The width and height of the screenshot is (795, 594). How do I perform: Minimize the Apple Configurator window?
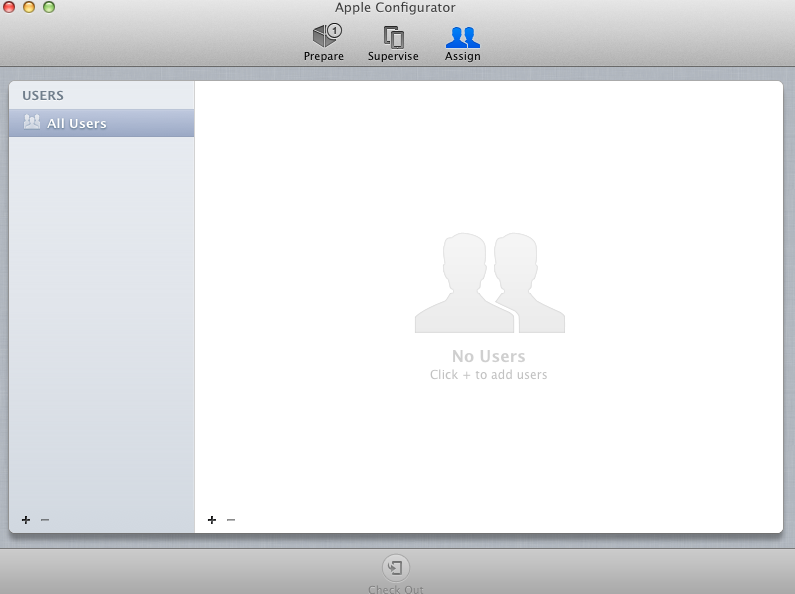[29, 7]
